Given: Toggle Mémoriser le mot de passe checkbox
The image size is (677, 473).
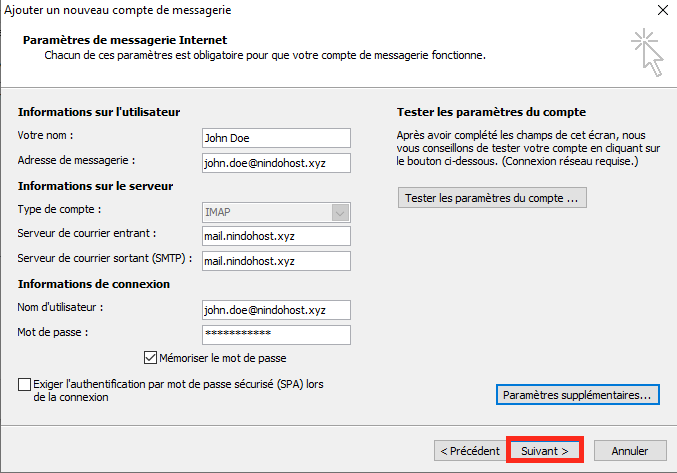Looking at the screenshot, I should click(151, 357).
